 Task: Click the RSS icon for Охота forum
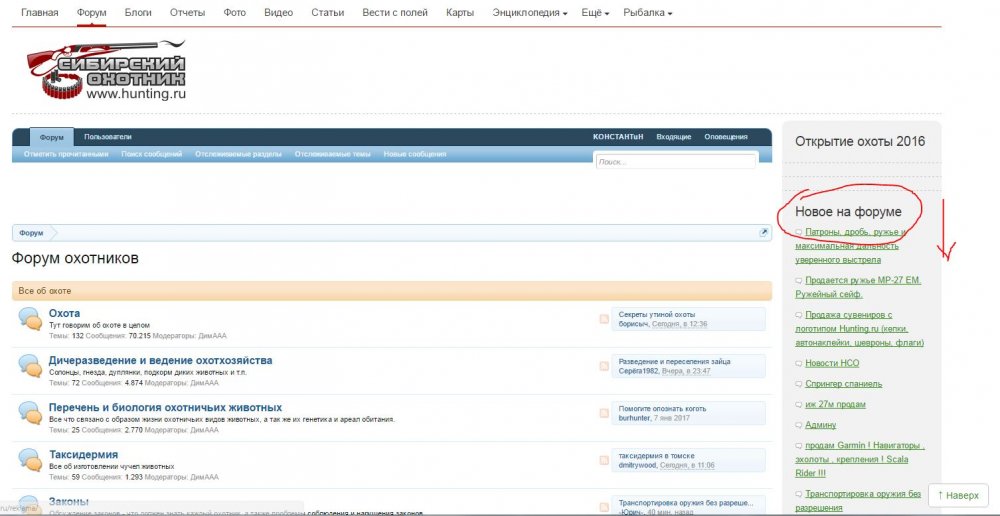[x=604, y=319]
